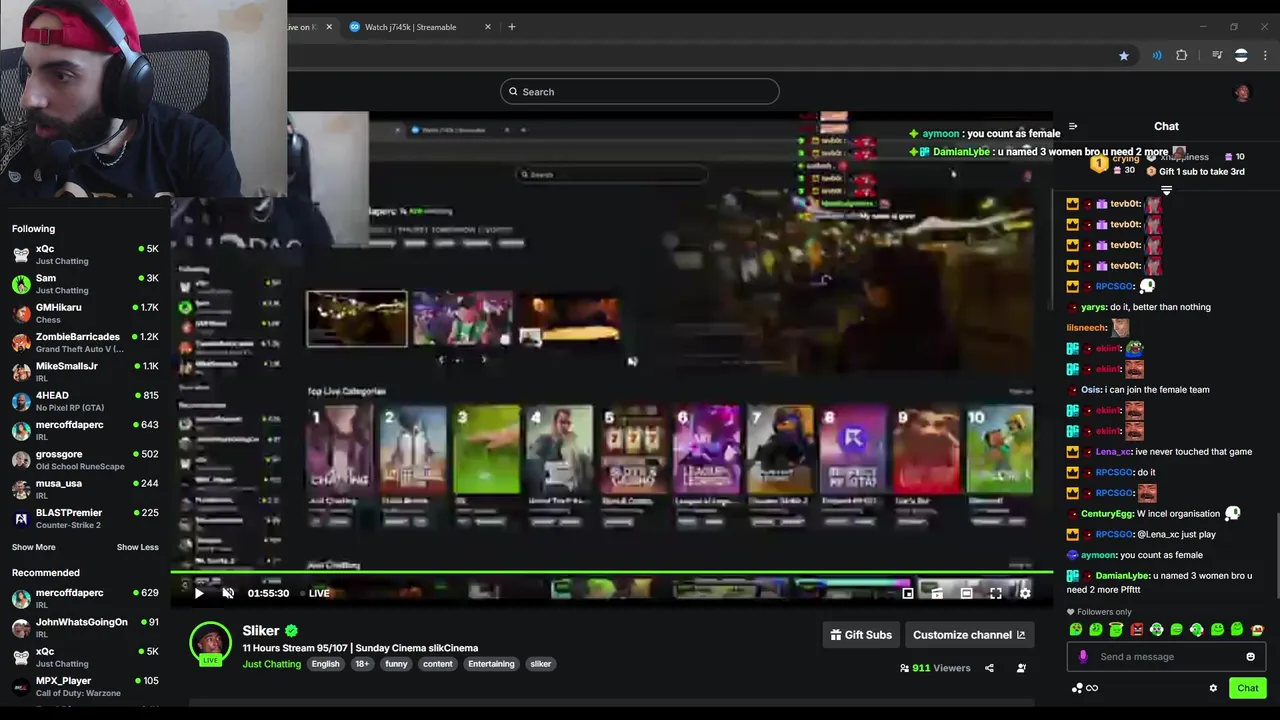Open a new browser tab
This screenshot has width=1280, height=720.
512,27
